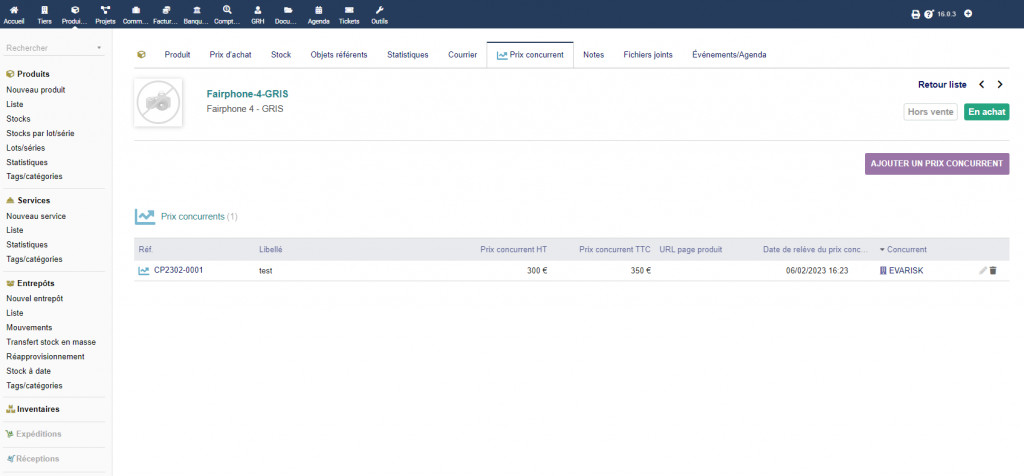This screenshot has height=476, width=1024.
Task: Open Stocks par lot/série in sidebar
Action: 40,133
